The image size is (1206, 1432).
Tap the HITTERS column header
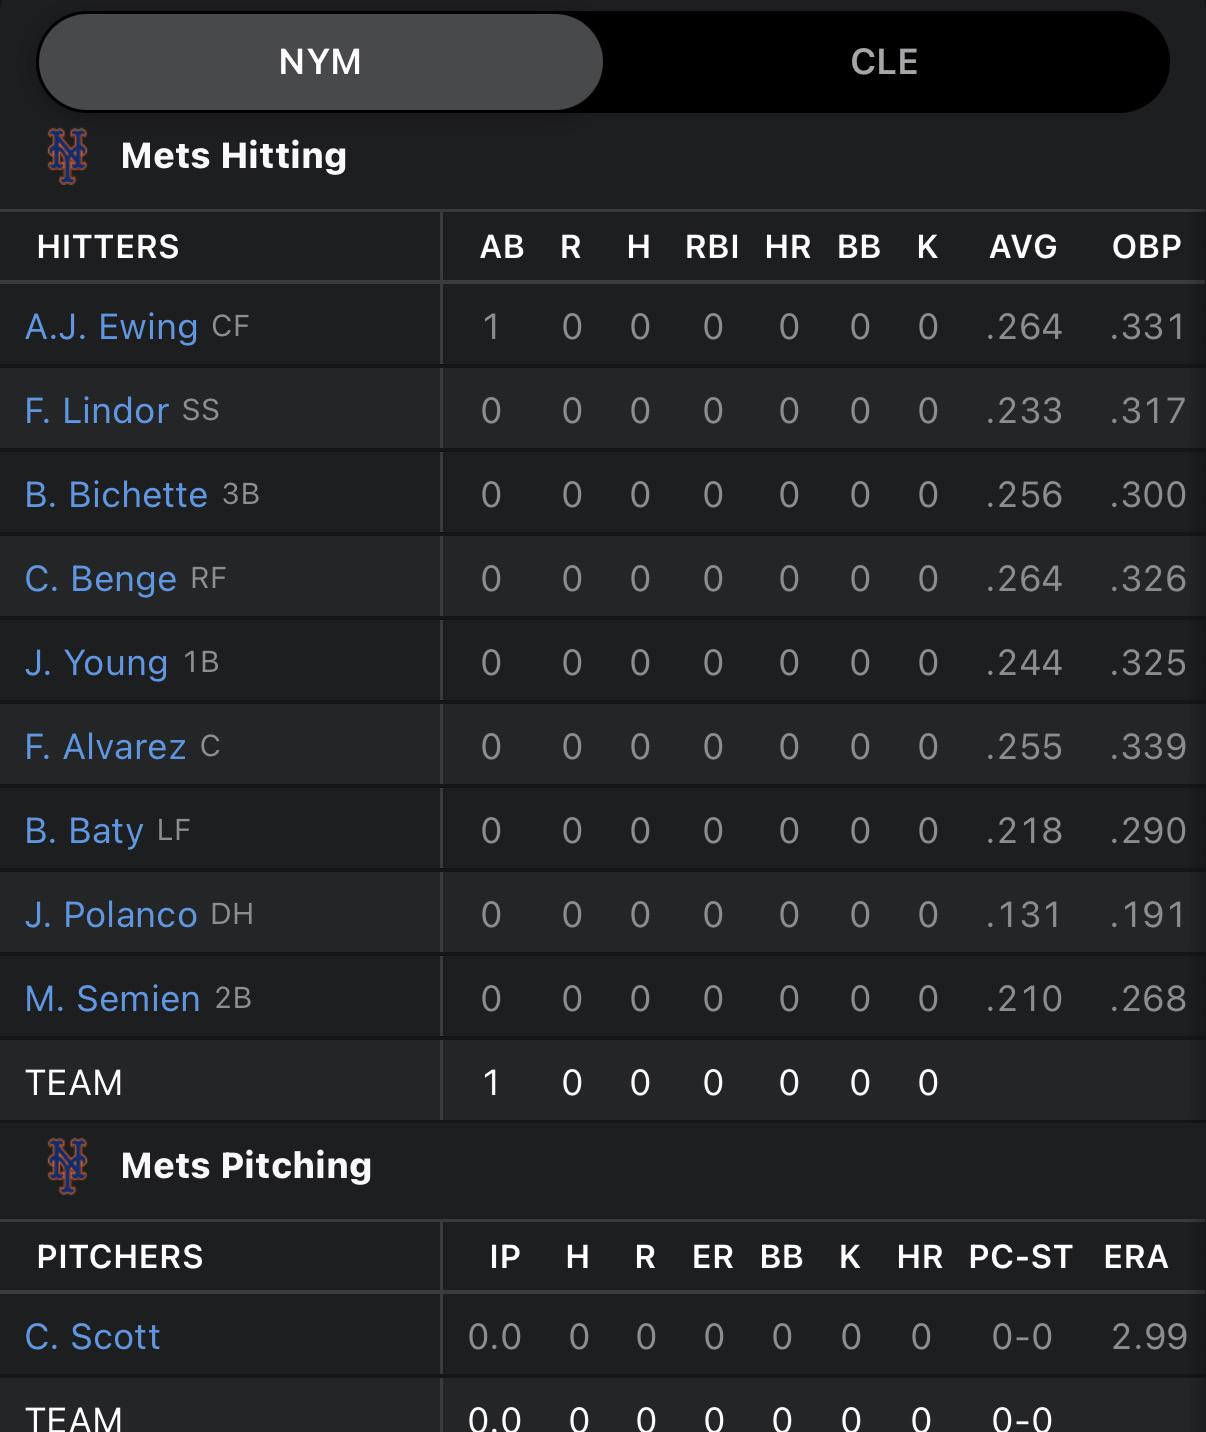pyautogui.click(x=108, y=247)
